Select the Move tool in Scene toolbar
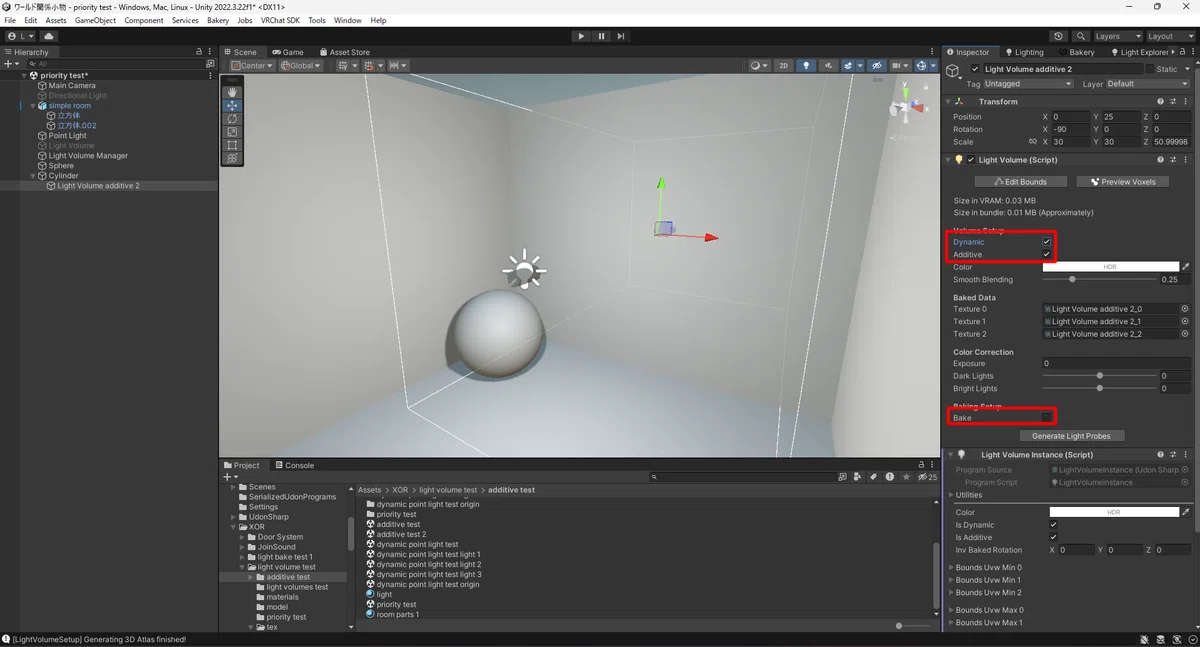The width and height of the screenshot is (1200, 647). (232, 105)
